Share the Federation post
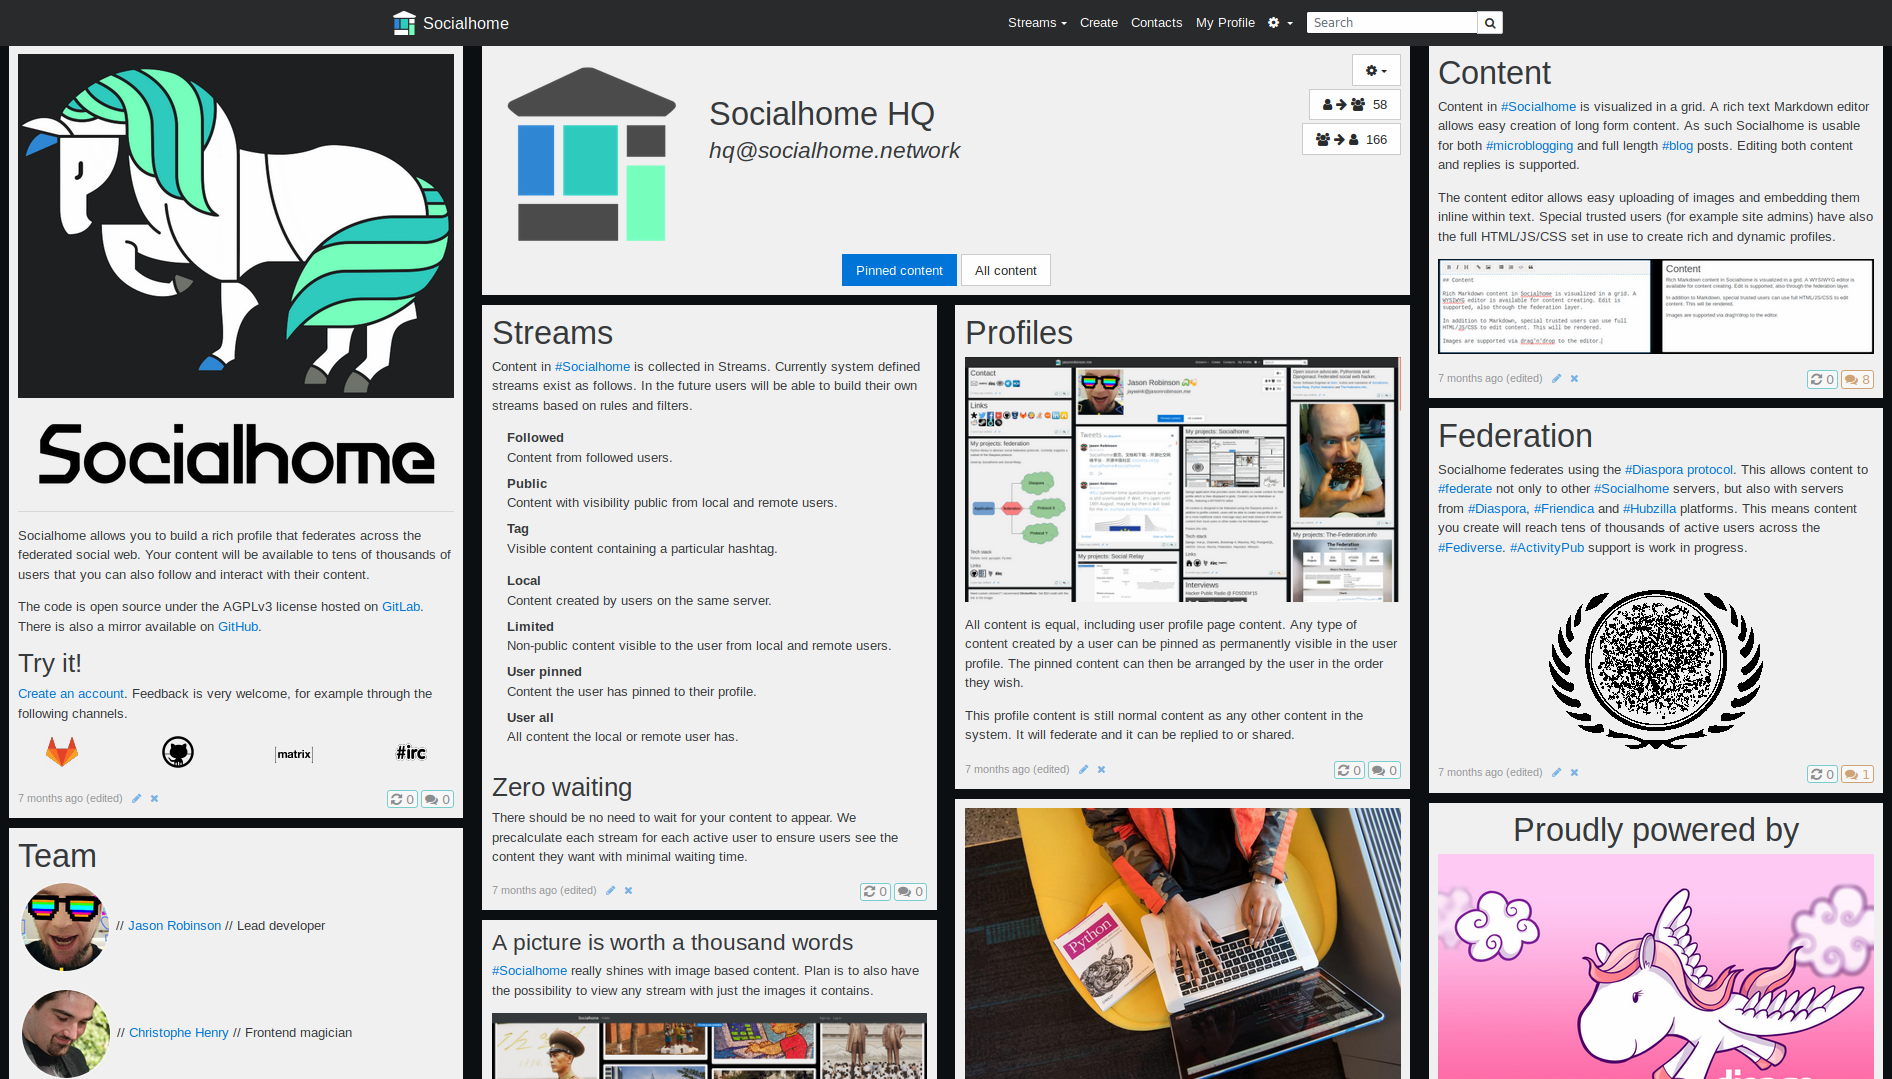Image resolution: width=1892 pixels, height=1079 pixels. coord(1822,774)
